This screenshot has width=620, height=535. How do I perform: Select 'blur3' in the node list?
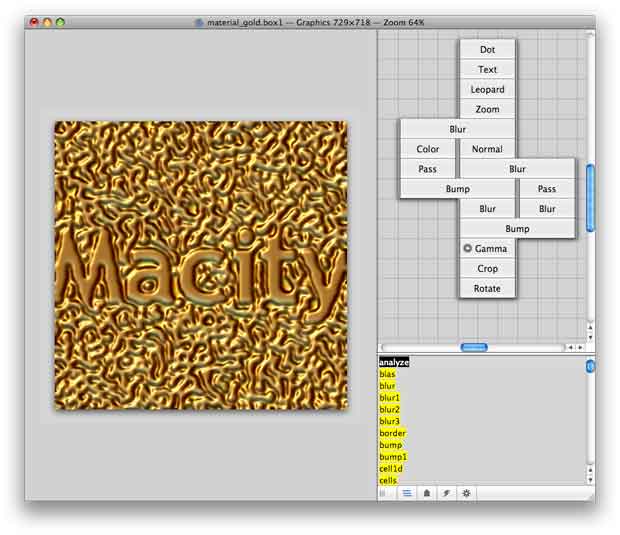(x=389, y=422)
